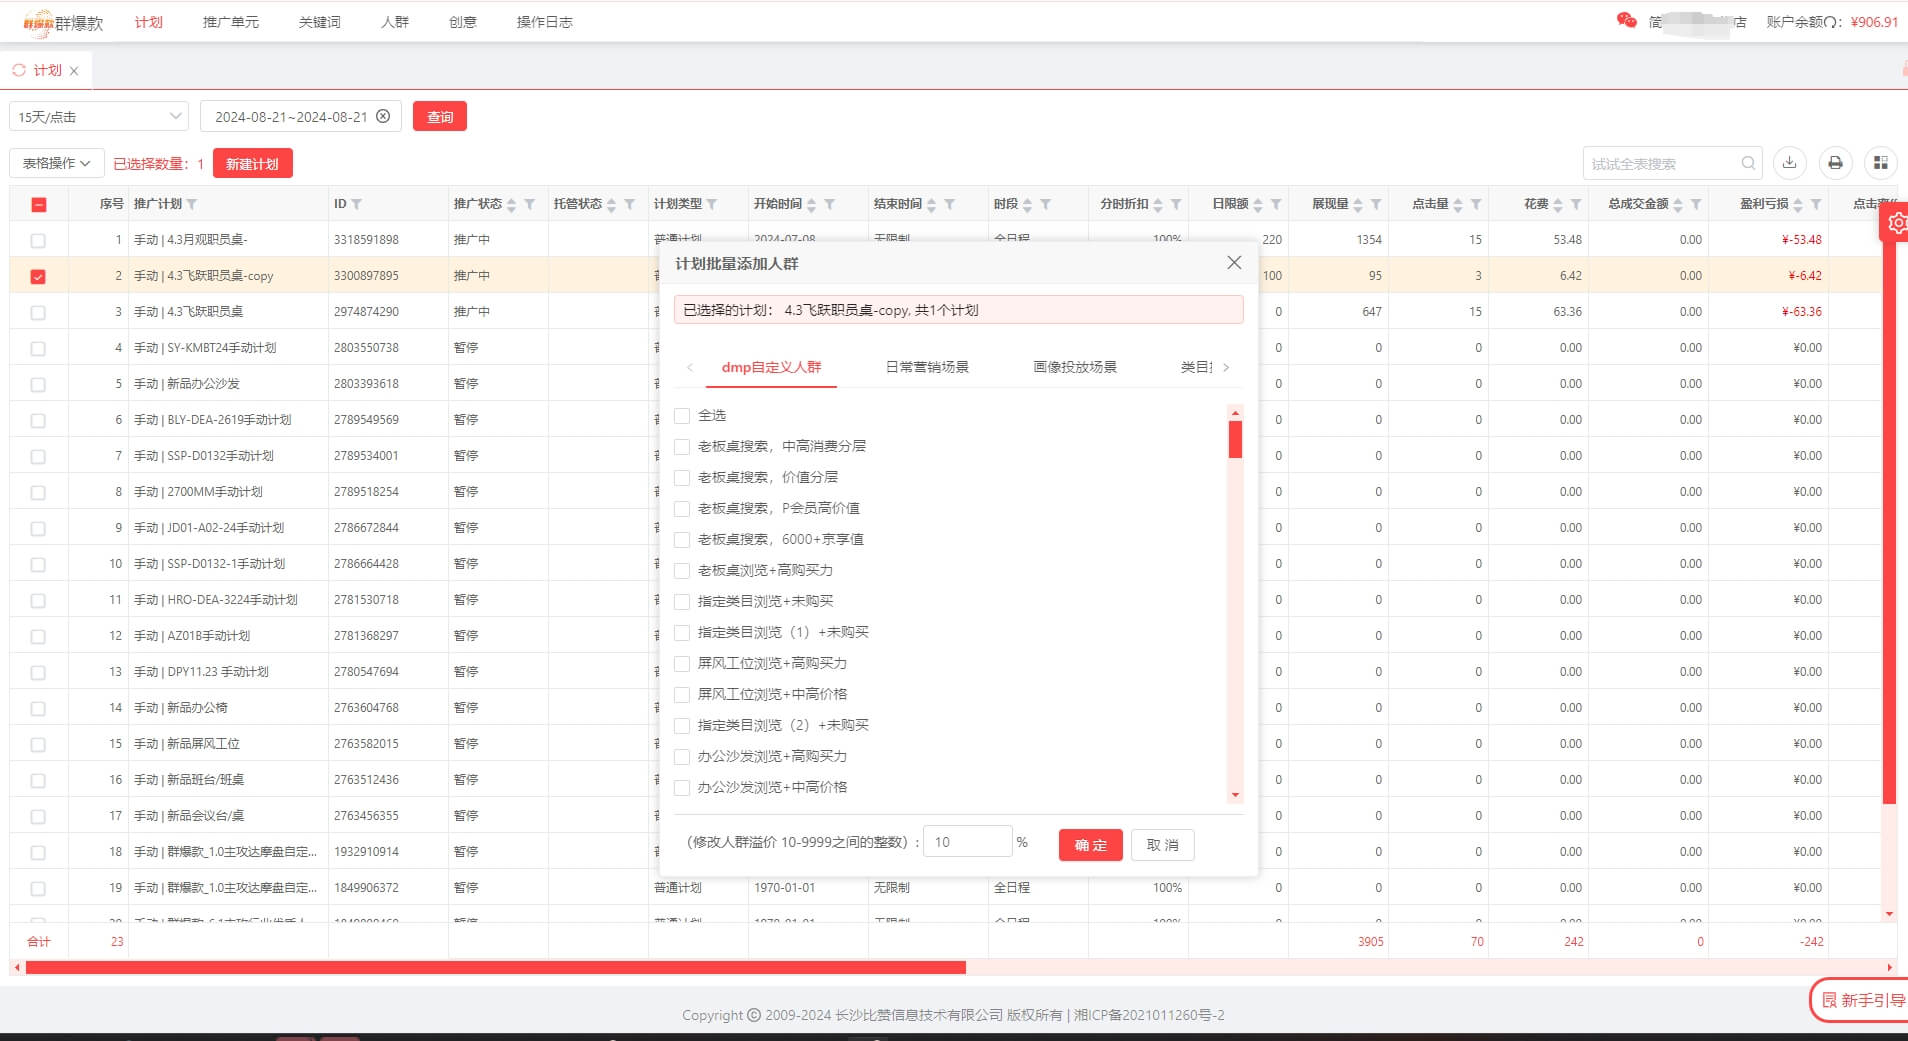Open the 创意 menu
This screenshot has height=1041, width=1908.
(463, 22)
